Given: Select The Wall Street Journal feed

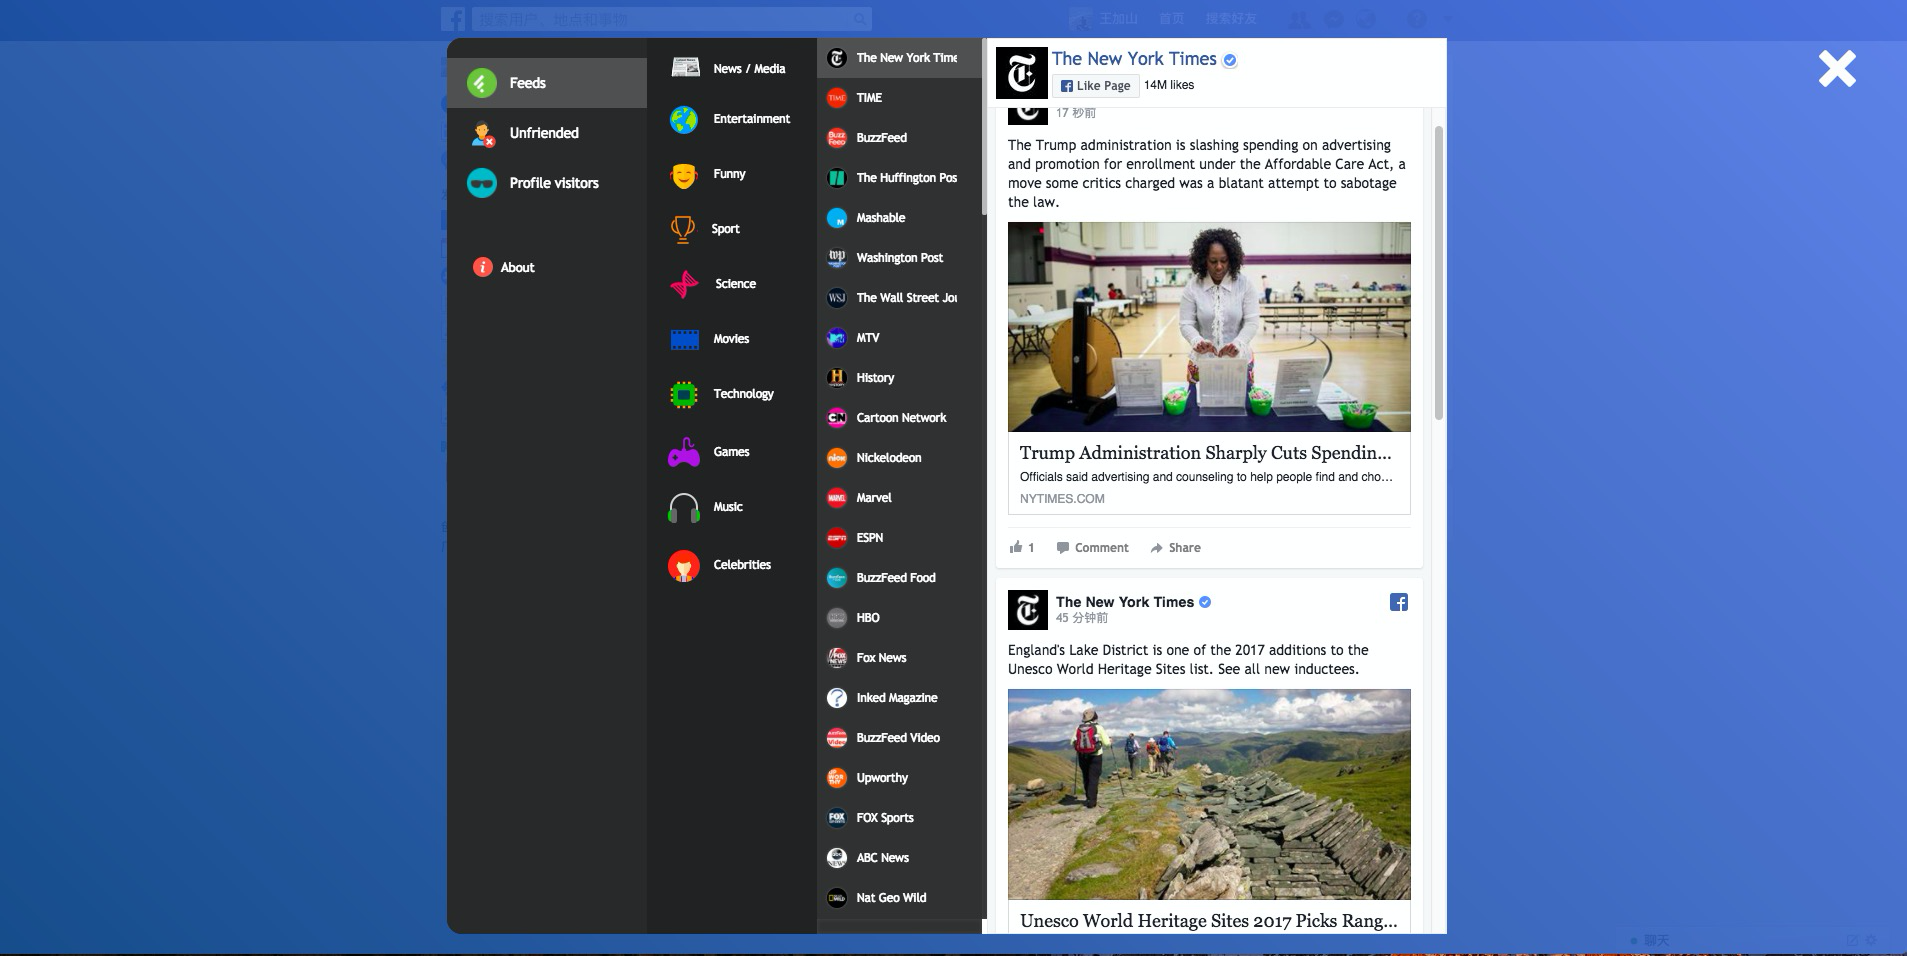Looking at the screenshot, I should click(899, 298).
